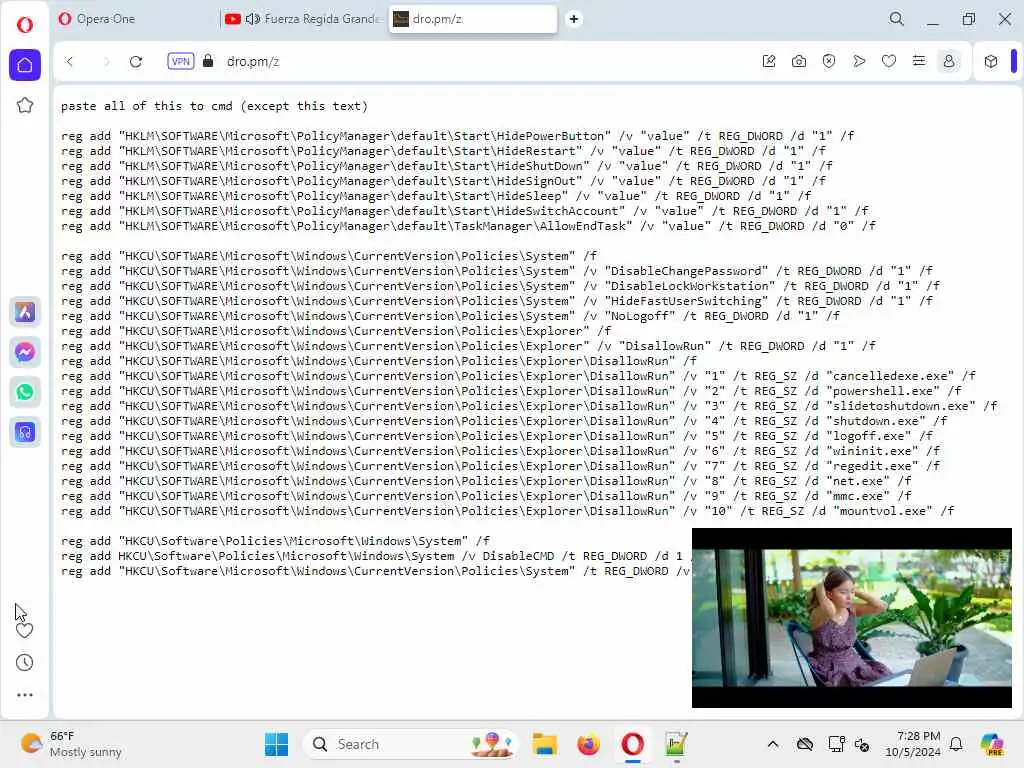Click the "mountvol.exe" command line
Screen dimensions: 1024x768
(x=507, y=511)
